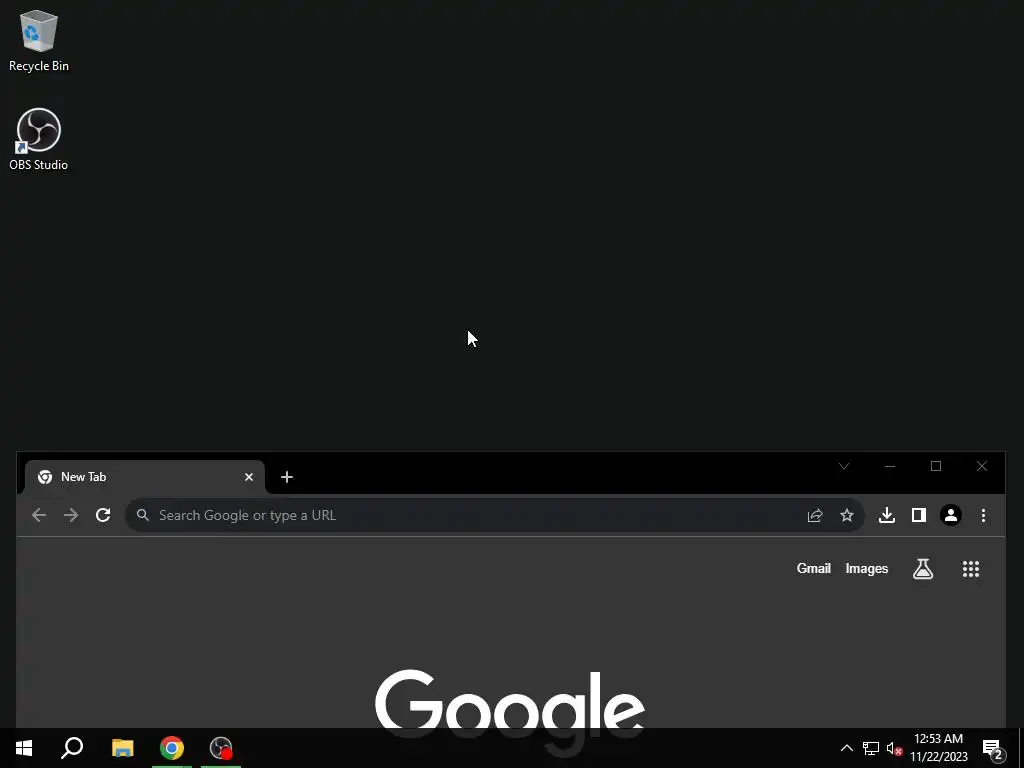This screenshot has height=768, width=1024.
Task: Click the search icon in the address bar
Action: [x=142, y=515]
